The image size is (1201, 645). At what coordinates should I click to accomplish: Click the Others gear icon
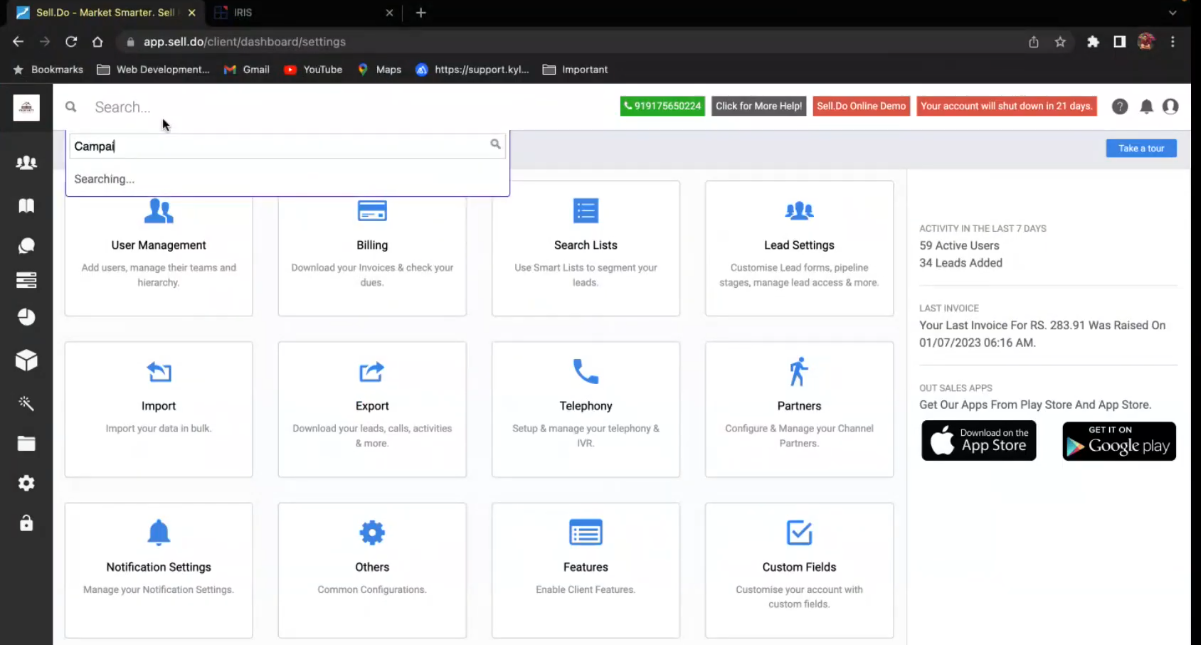tap(372, 533)
